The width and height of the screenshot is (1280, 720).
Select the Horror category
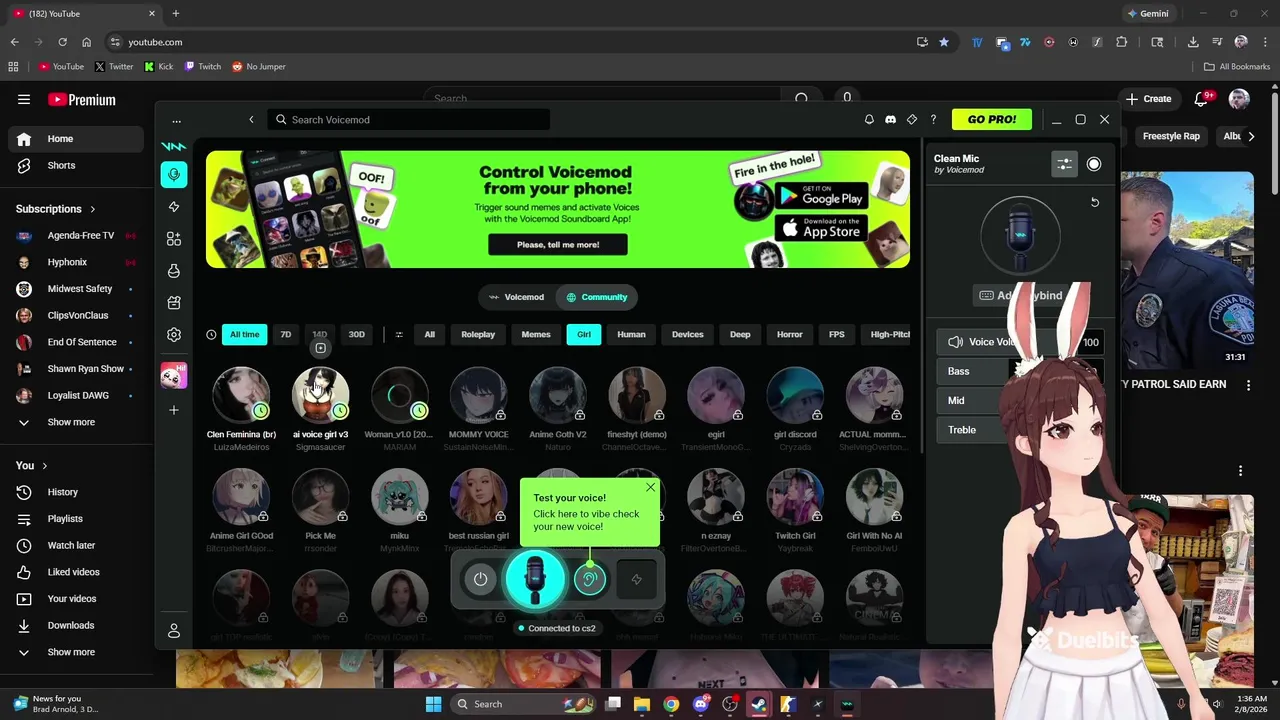point(790,335)
